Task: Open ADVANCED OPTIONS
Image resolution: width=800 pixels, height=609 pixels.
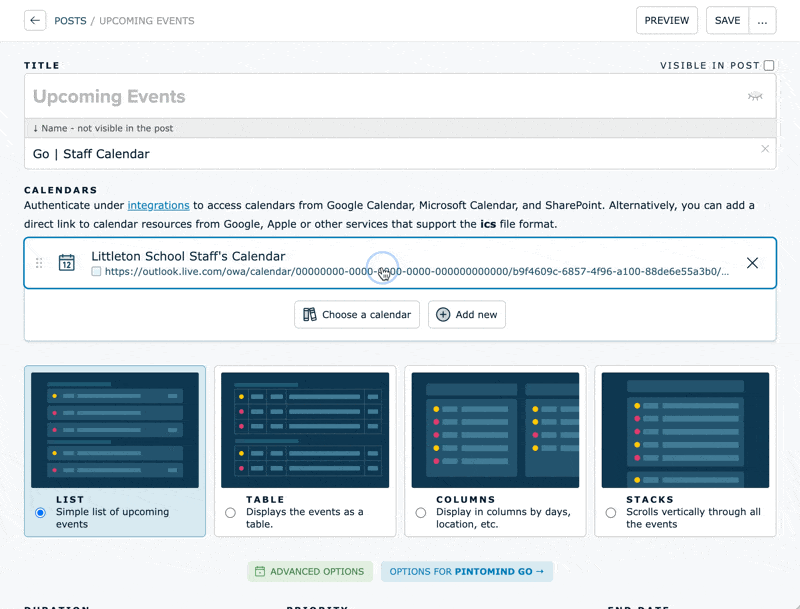Action: tap(310, 571)
